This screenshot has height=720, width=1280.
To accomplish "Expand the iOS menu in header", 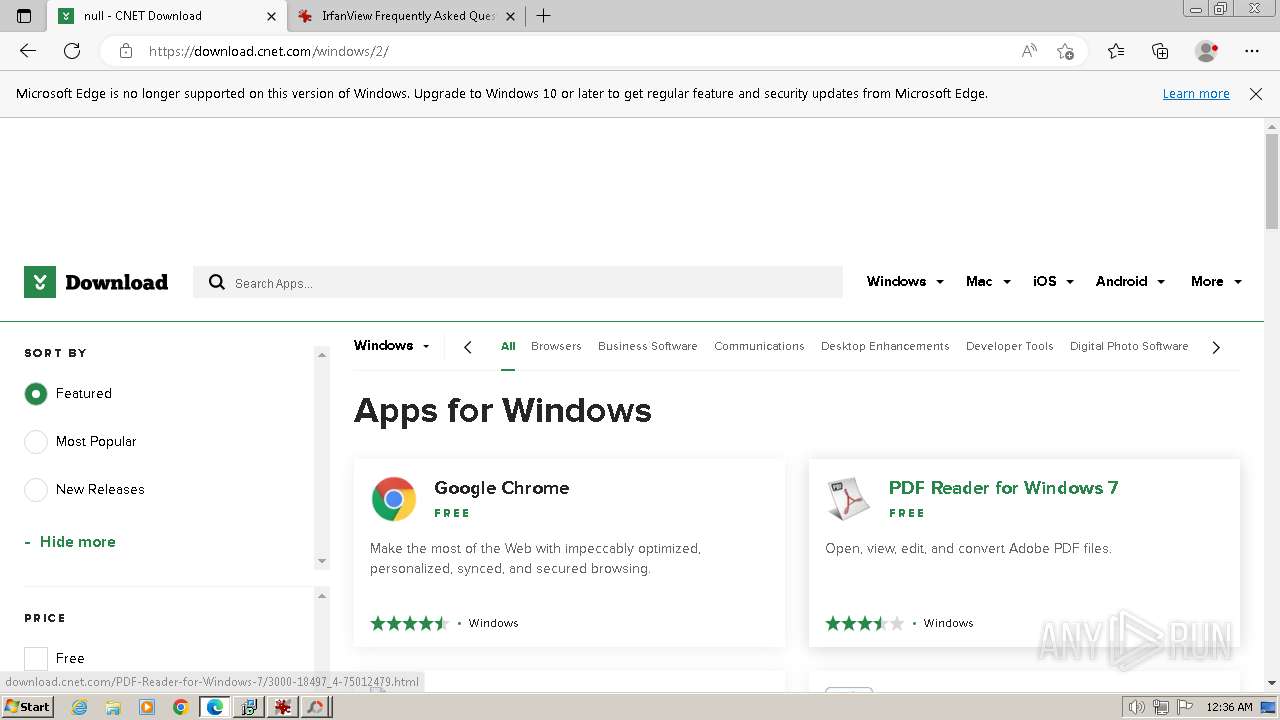I will 1053,282.
